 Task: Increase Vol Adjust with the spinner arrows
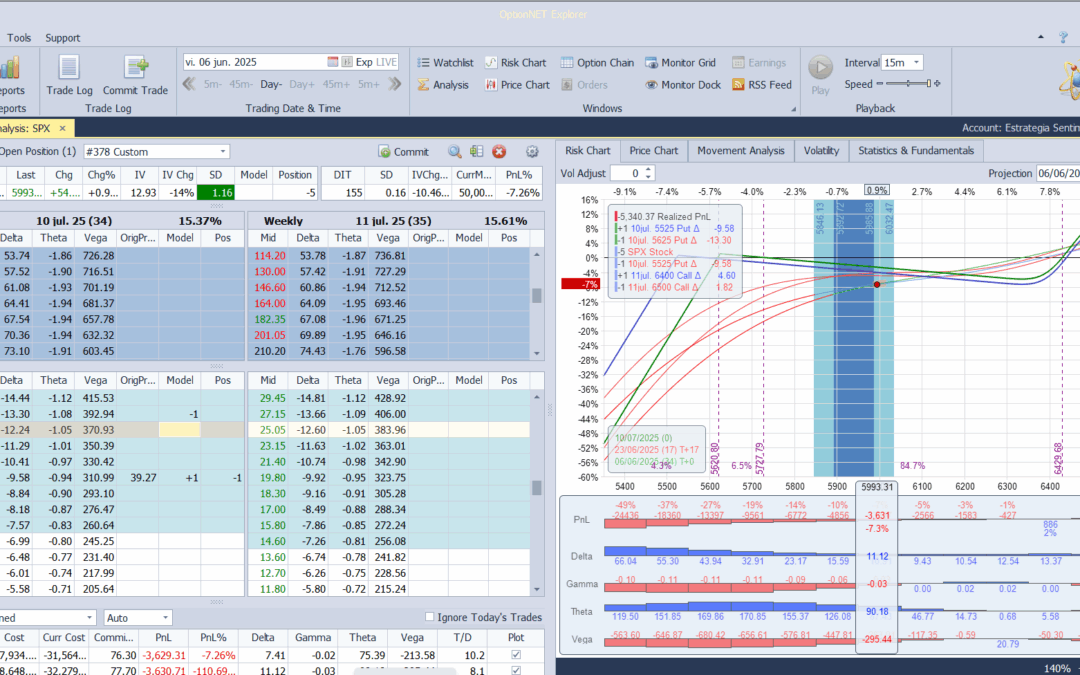pos(648,169)
